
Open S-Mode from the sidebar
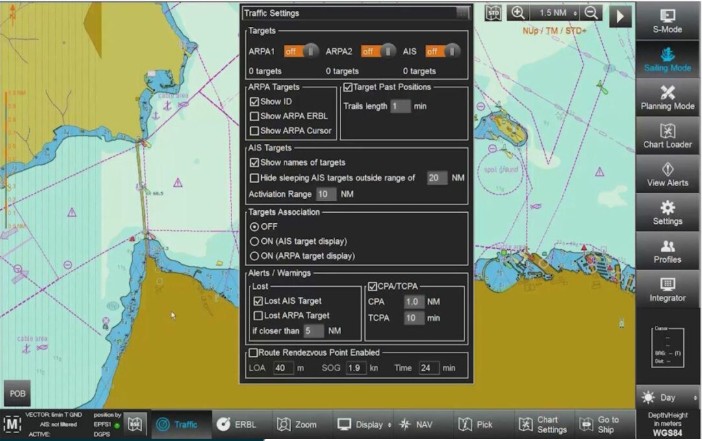pos(667,21)
